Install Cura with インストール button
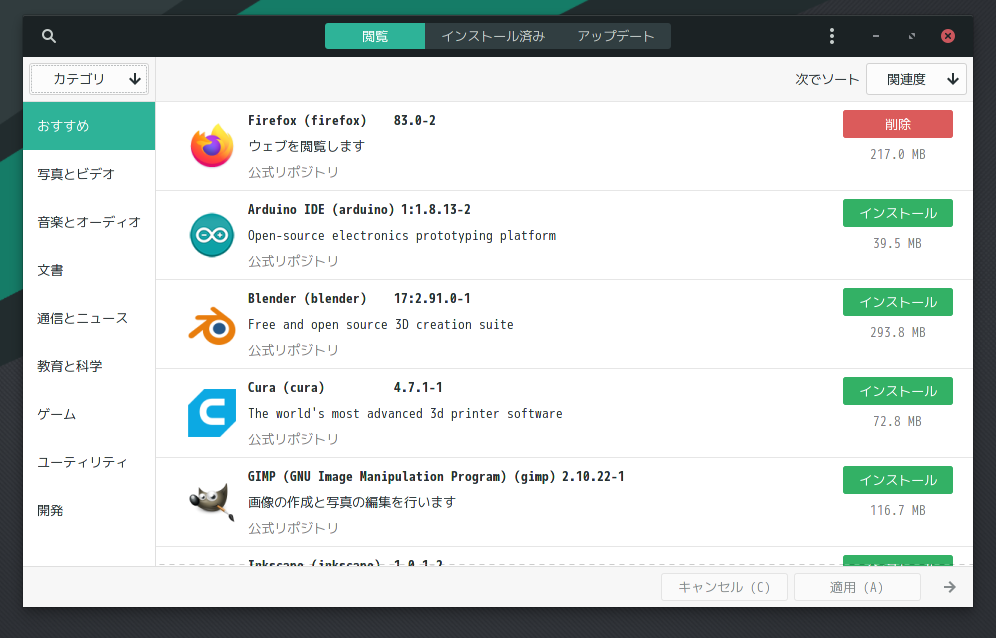This screenshot has height=638, width=996. (898, 391)
